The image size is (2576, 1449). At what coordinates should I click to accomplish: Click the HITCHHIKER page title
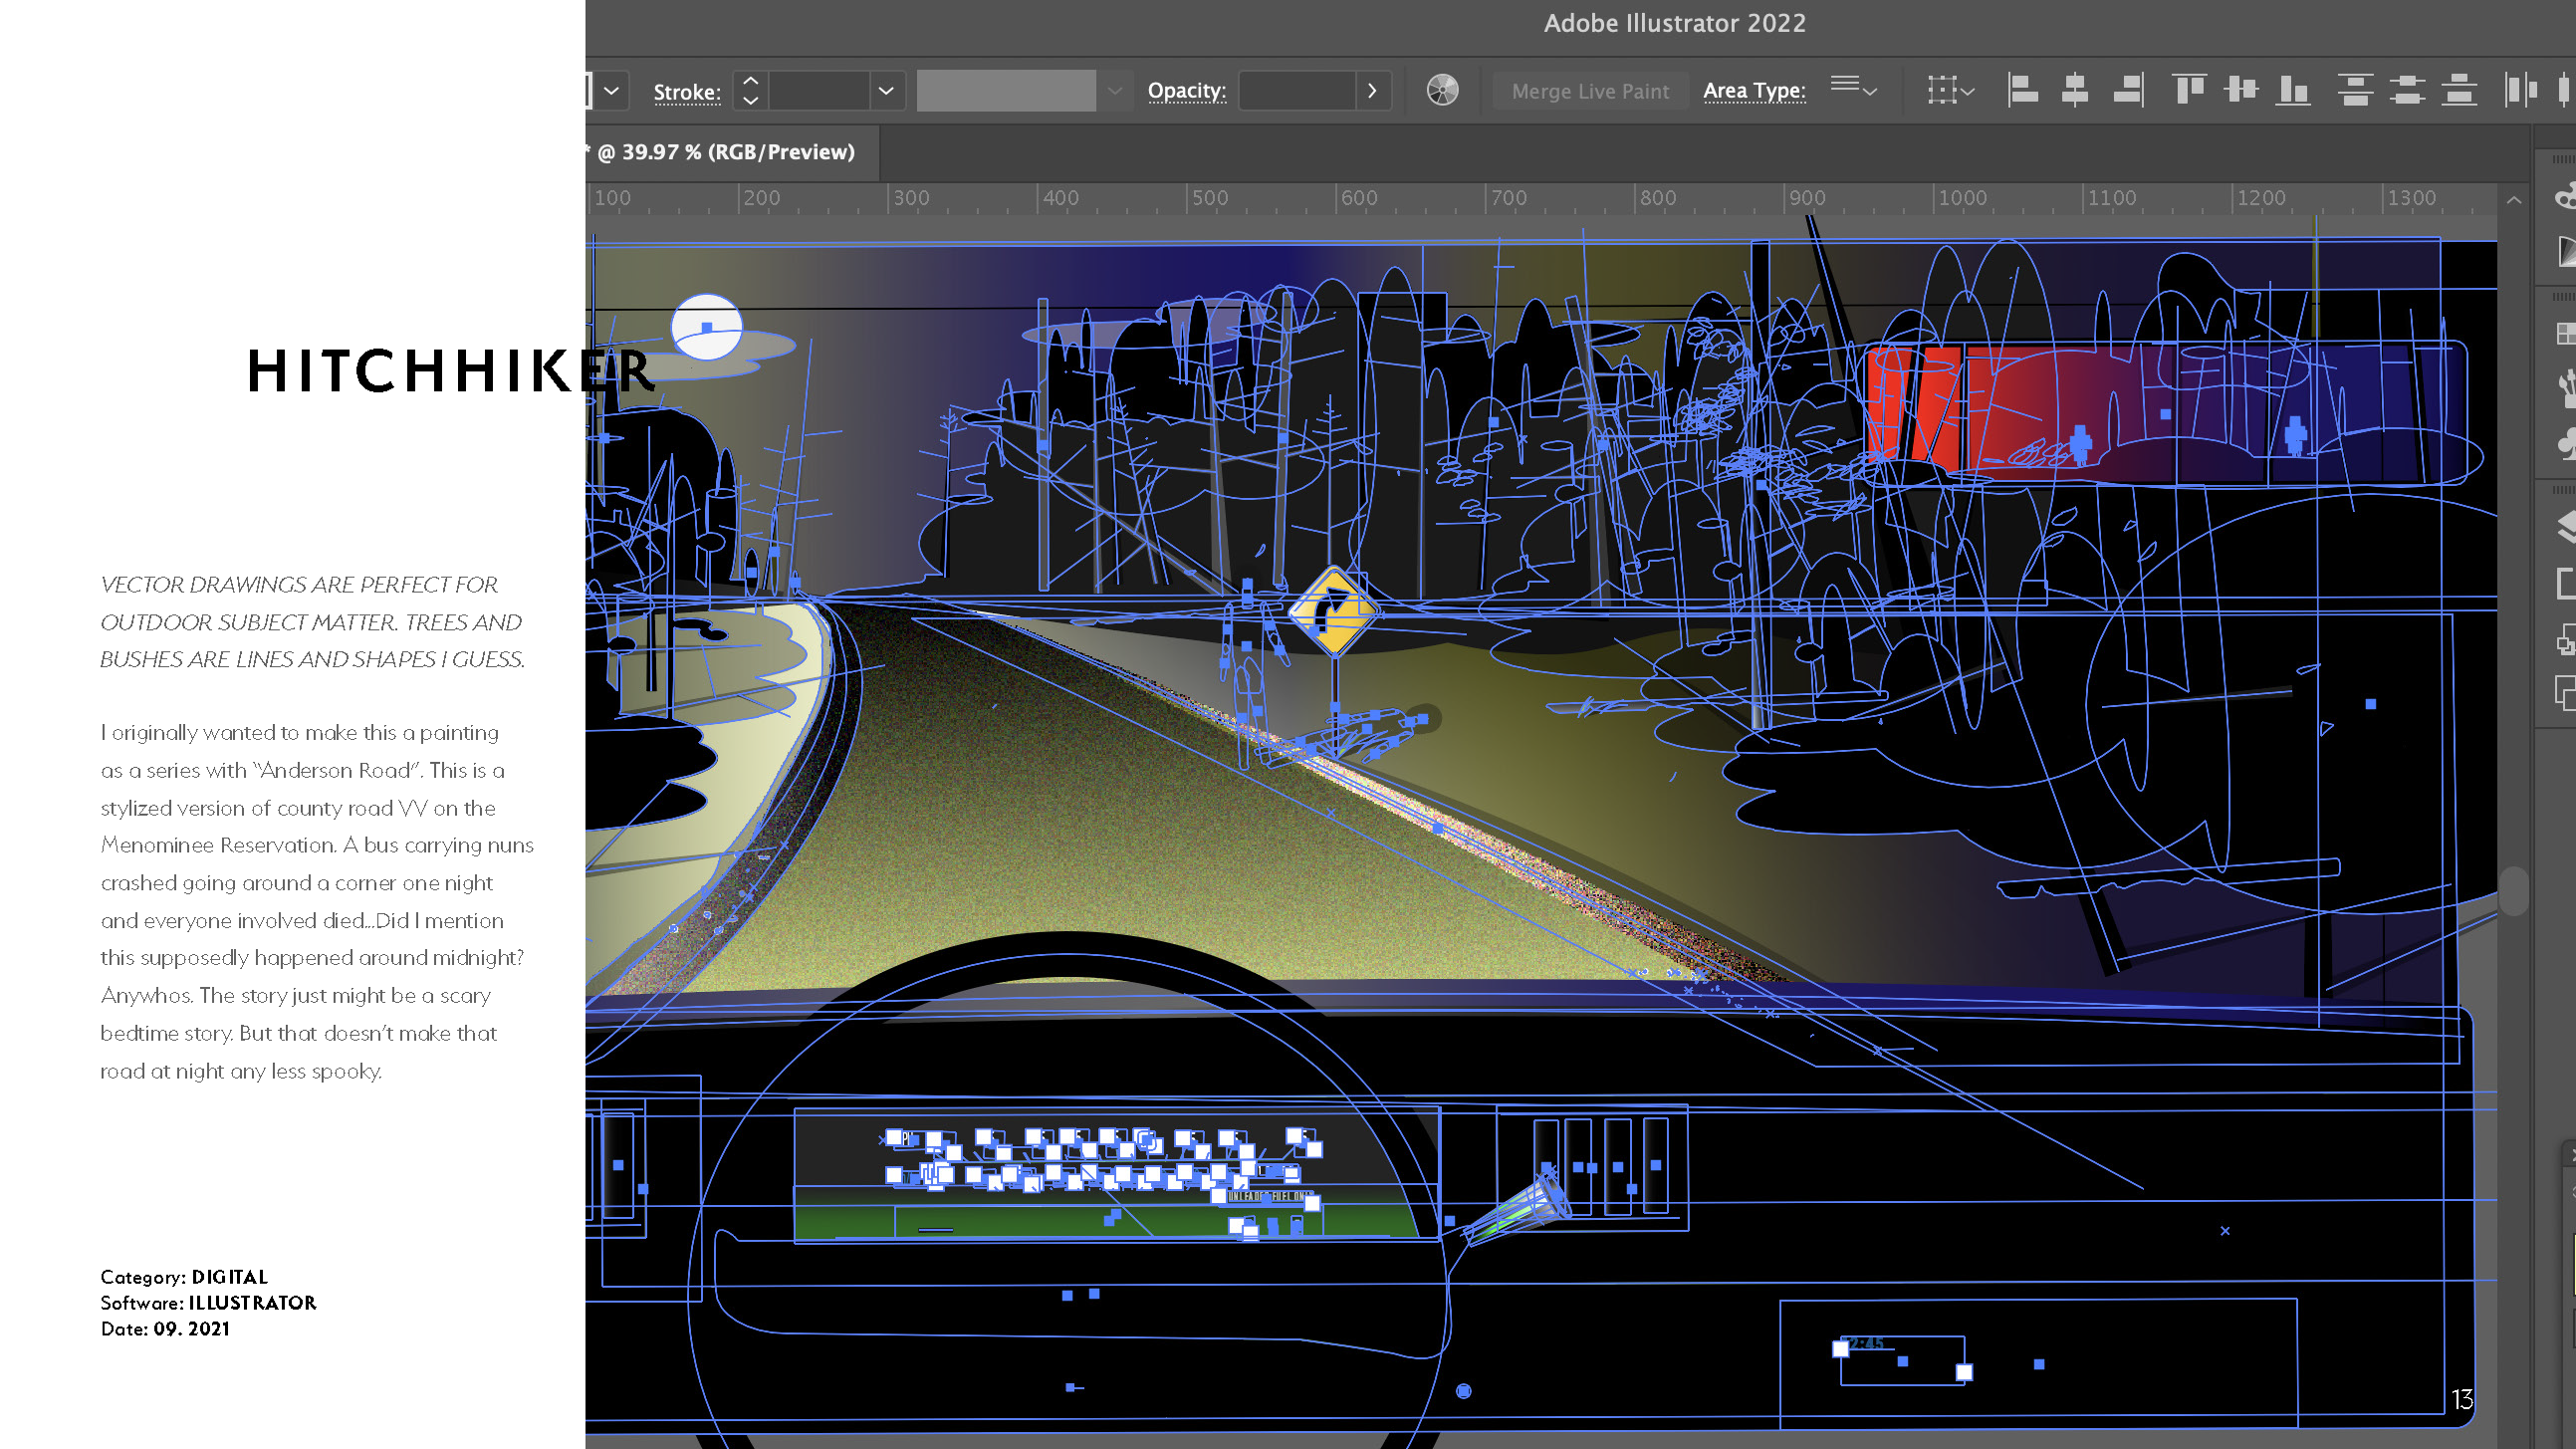point(452,371)
